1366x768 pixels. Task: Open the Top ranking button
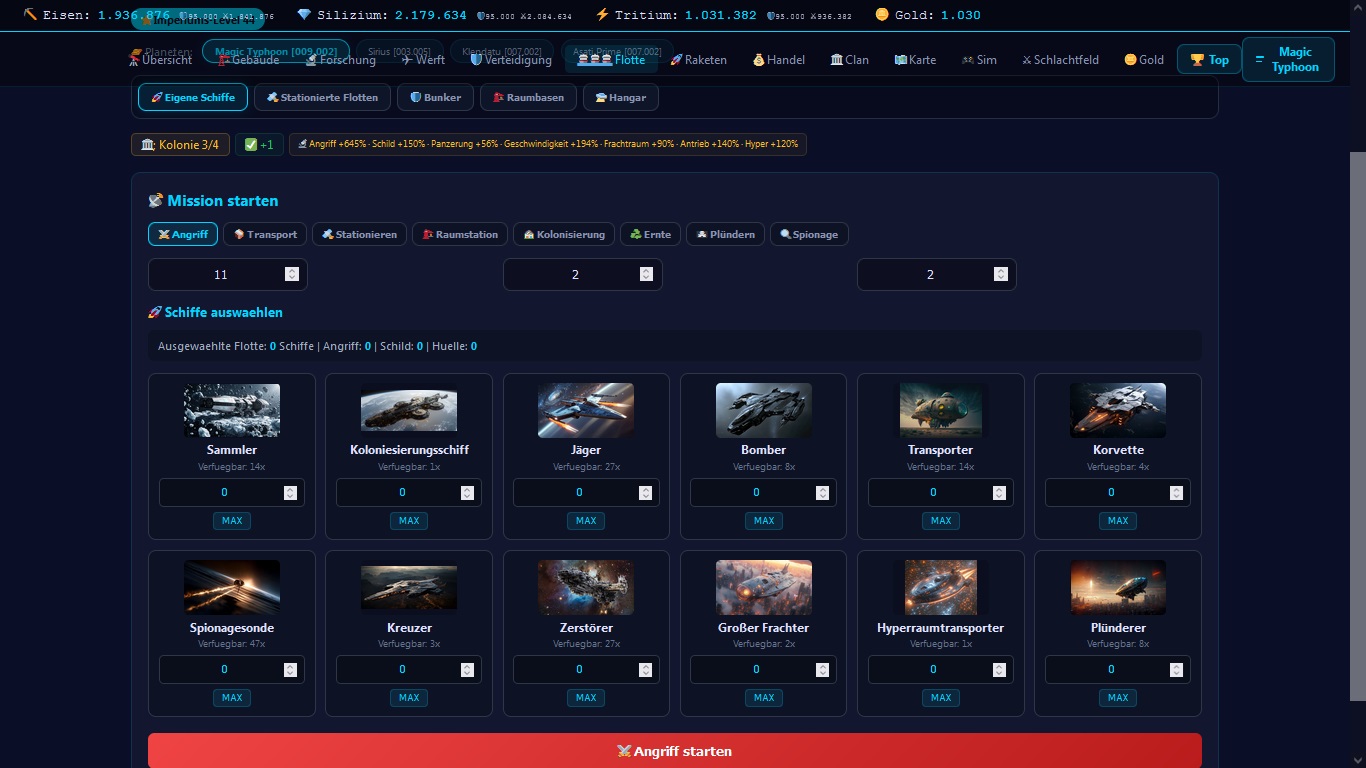pos(1209,60)
